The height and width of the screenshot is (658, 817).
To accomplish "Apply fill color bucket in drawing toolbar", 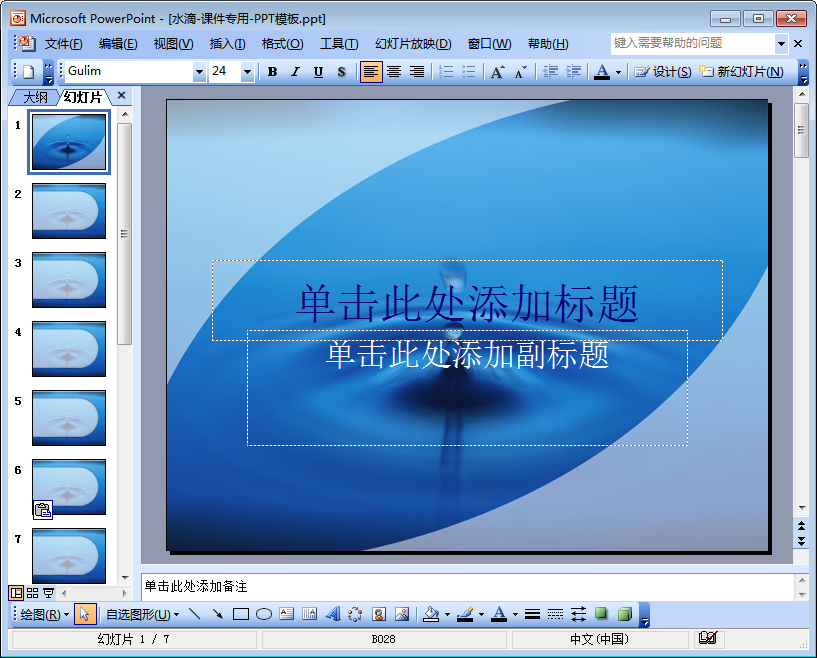I will tap(431, 614).
